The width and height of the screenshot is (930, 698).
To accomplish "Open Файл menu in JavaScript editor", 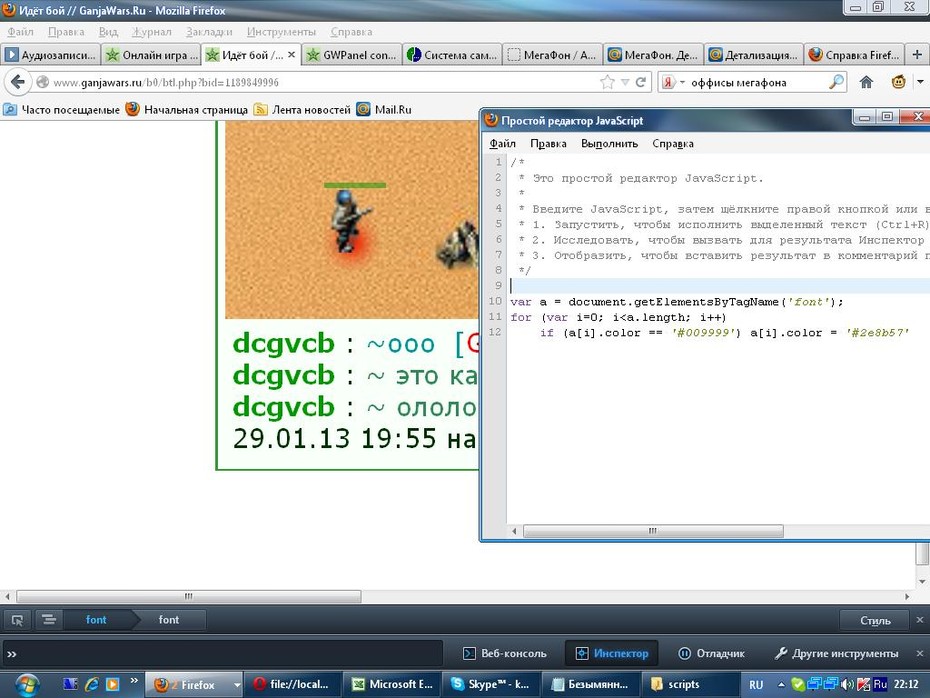I will tap(502, 144).
